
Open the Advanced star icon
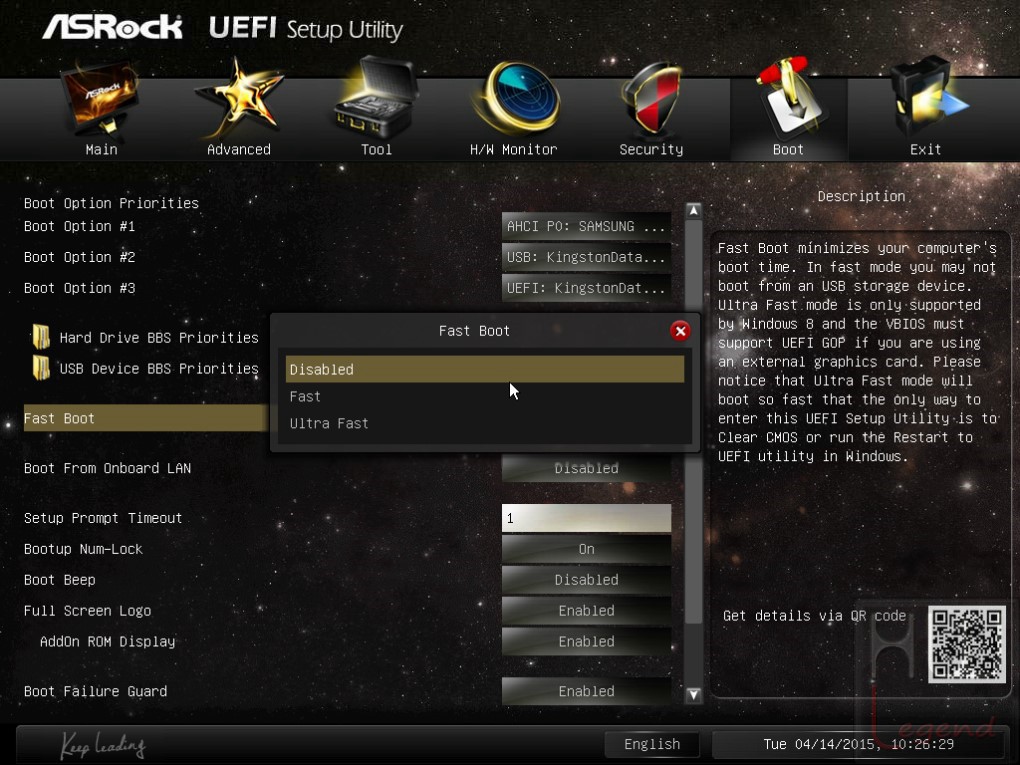239,98
